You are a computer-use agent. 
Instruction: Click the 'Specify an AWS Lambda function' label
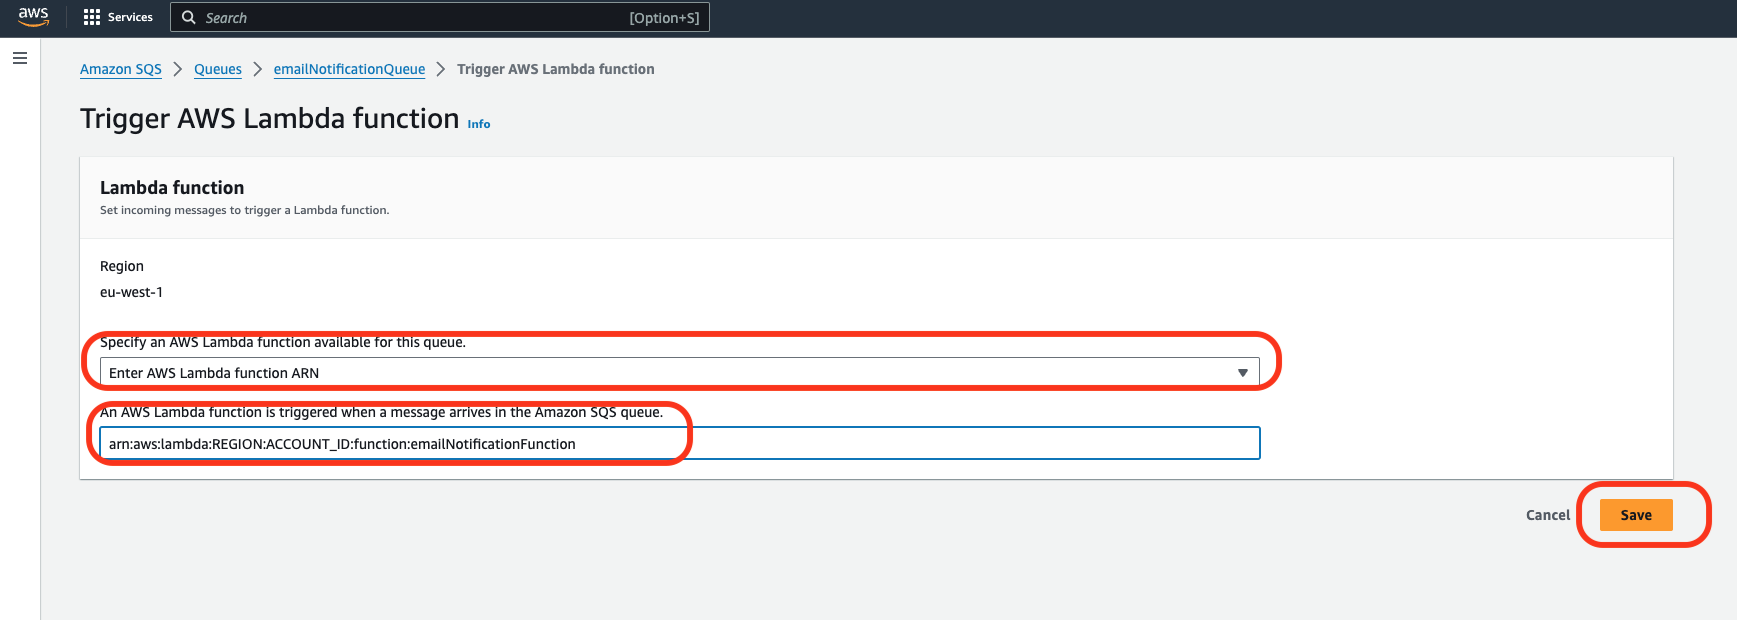pos(283,342)
